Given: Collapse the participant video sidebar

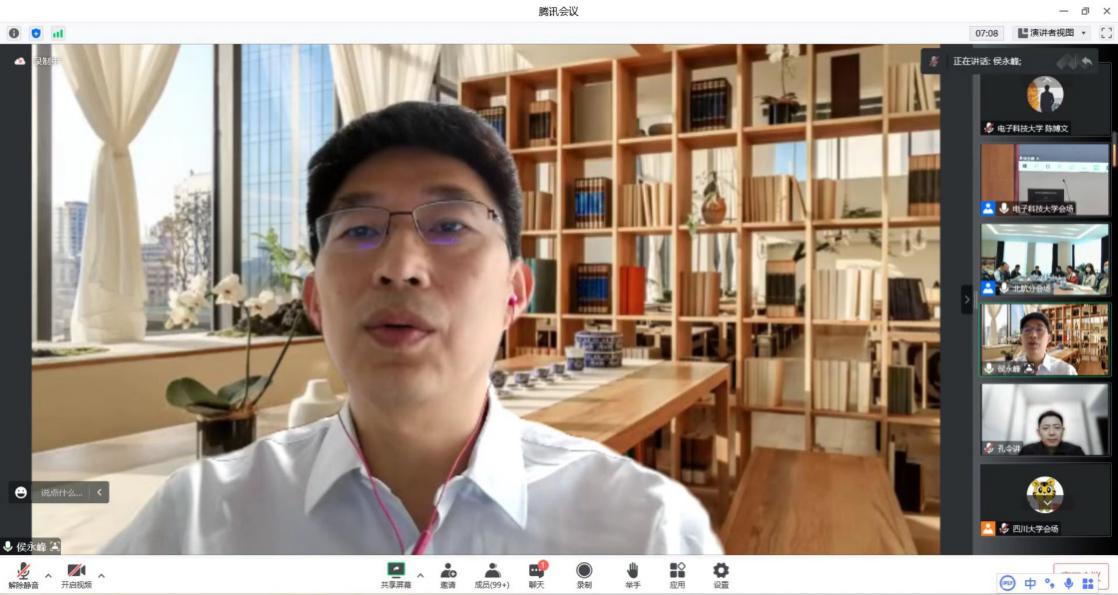Looking at the screenshot, I should click(x=966, y=299).
